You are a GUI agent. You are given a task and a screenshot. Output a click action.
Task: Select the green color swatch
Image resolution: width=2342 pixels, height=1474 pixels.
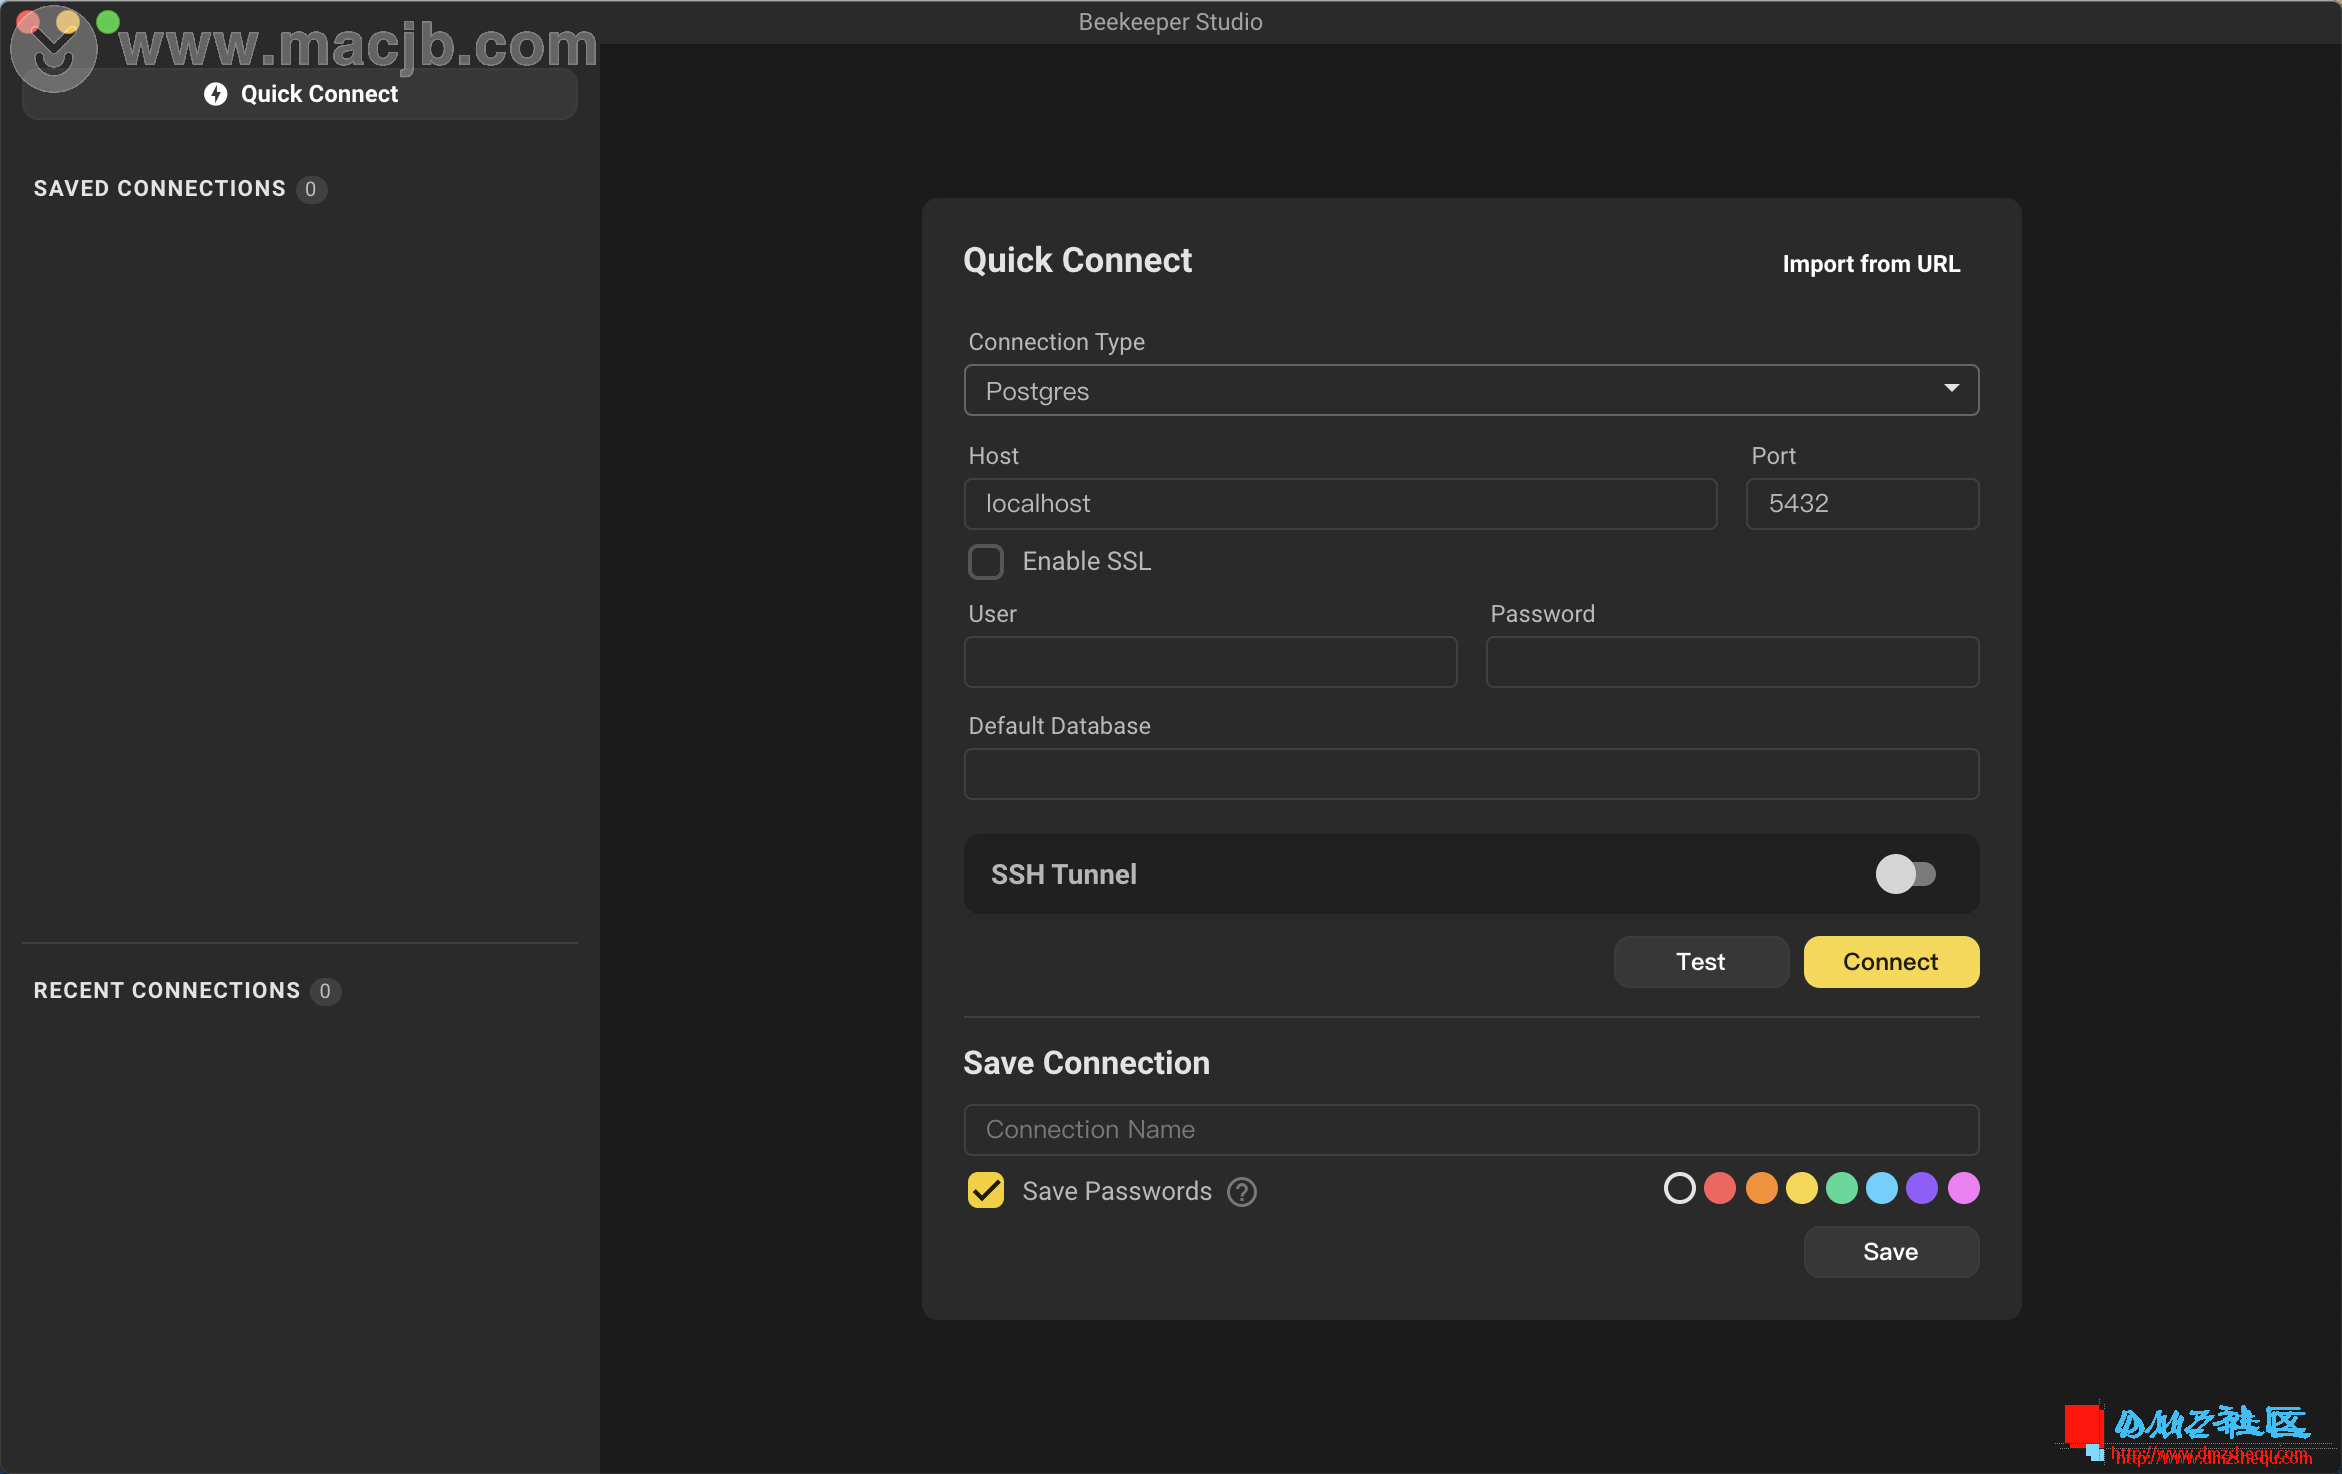tap(1842, 1188)
